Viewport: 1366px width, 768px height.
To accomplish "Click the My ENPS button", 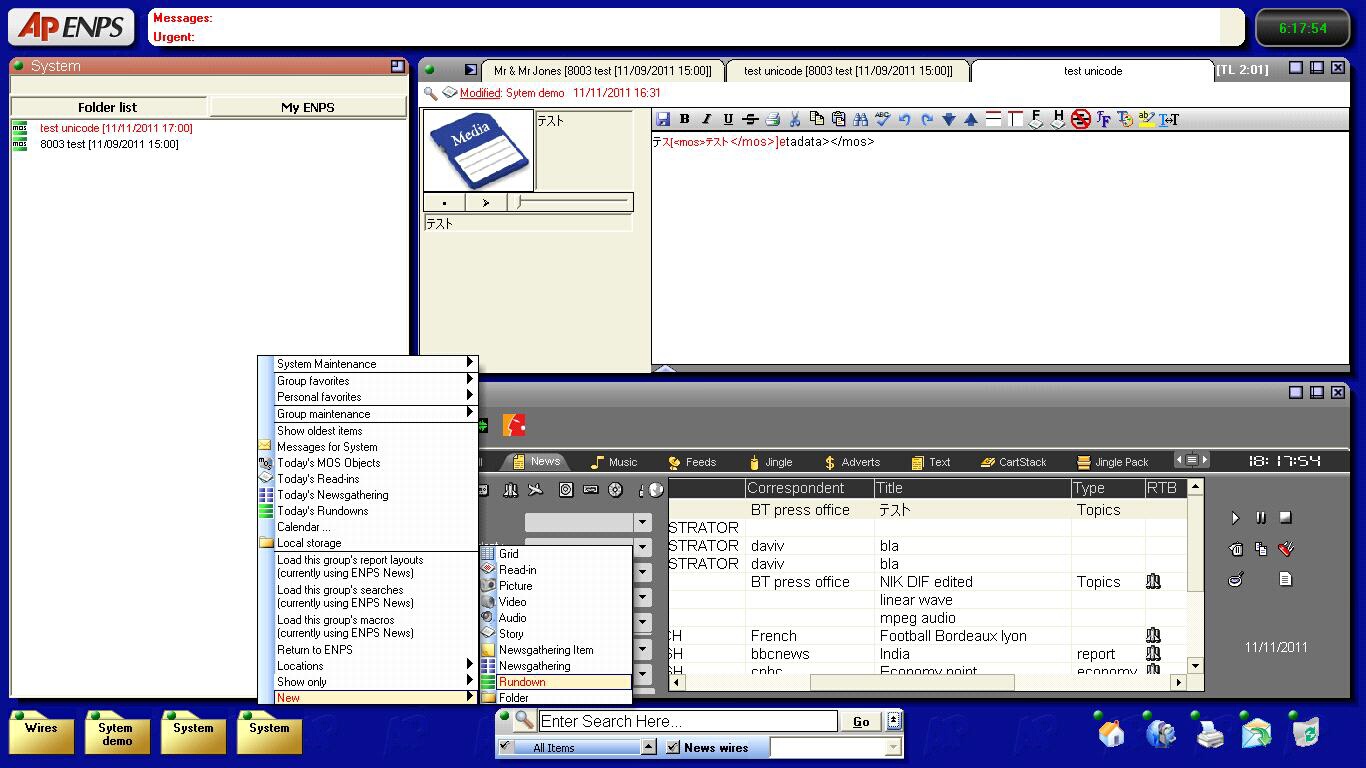I will 307,107.
